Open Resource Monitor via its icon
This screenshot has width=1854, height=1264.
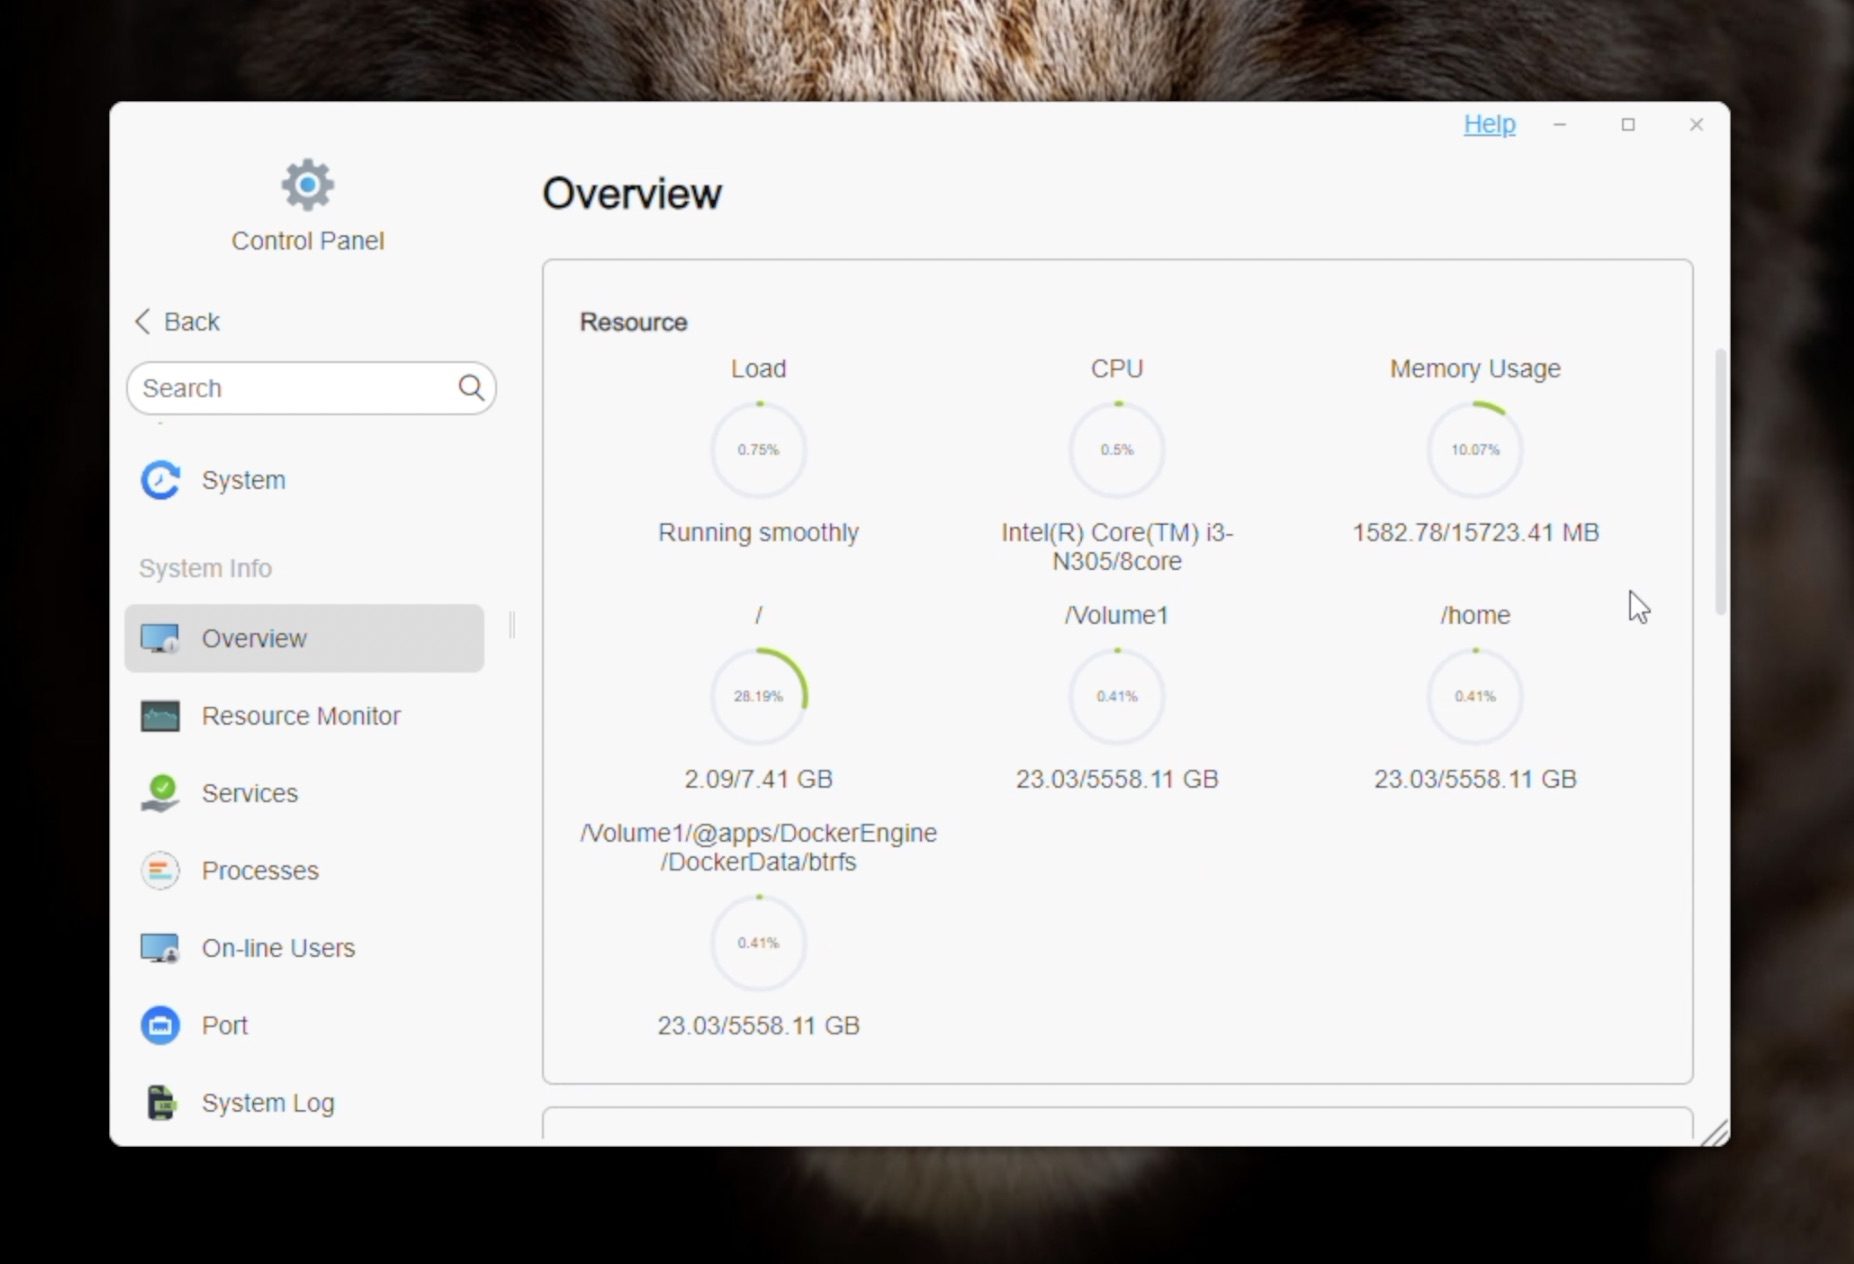[160, 716]
